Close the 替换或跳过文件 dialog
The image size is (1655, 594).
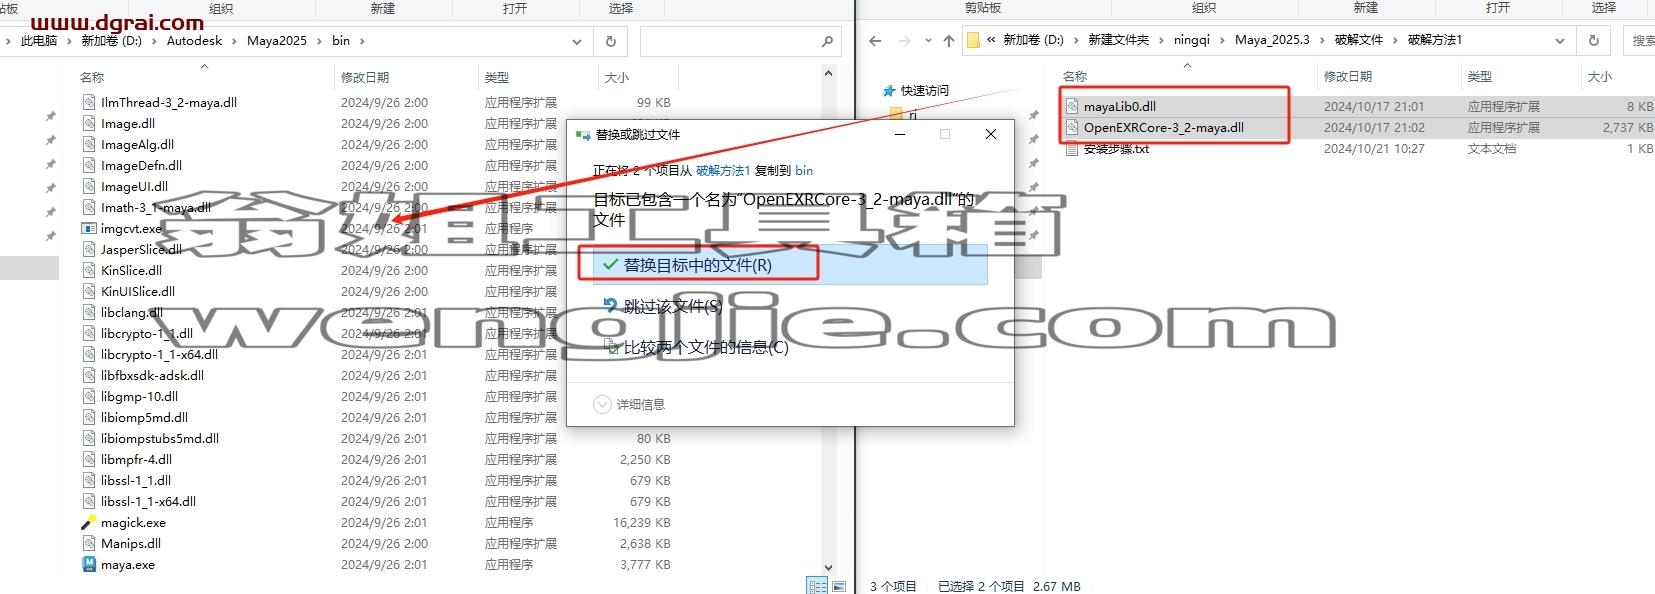991,134
